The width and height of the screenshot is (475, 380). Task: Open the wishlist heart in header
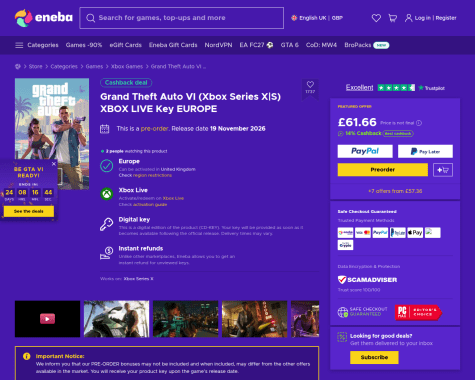[x=376, y=18]
